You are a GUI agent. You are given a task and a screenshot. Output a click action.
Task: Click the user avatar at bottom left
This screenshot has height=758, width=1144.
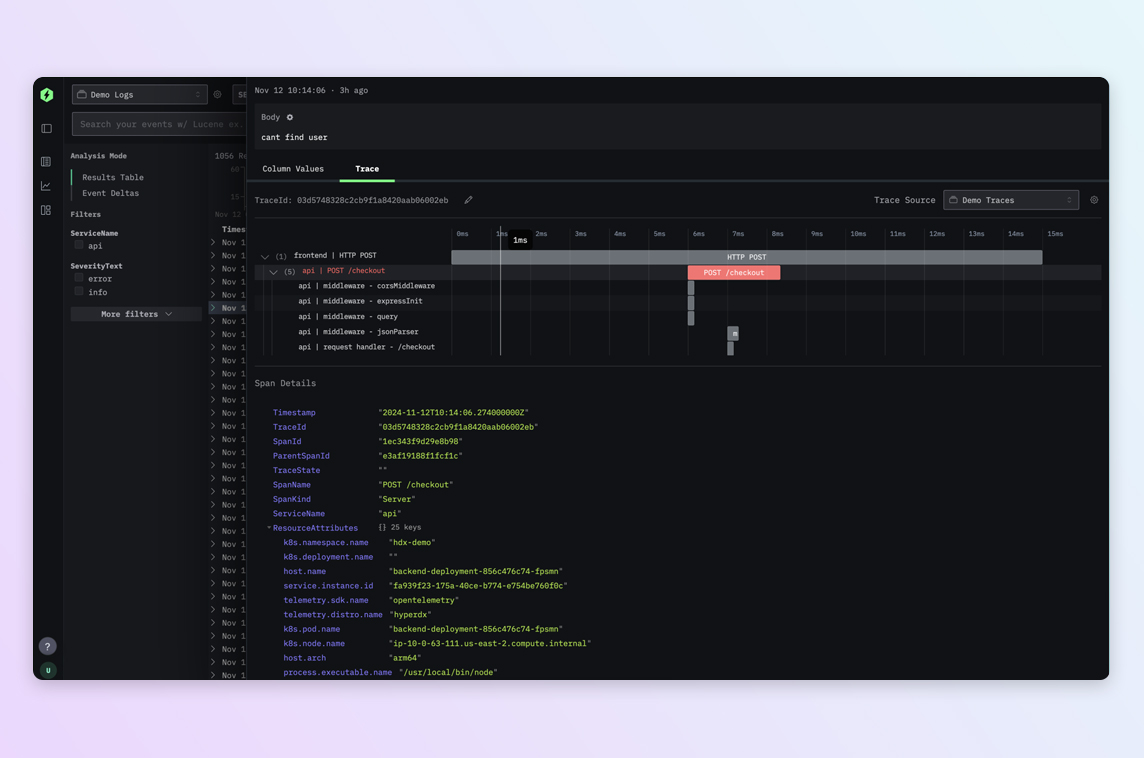47,670
